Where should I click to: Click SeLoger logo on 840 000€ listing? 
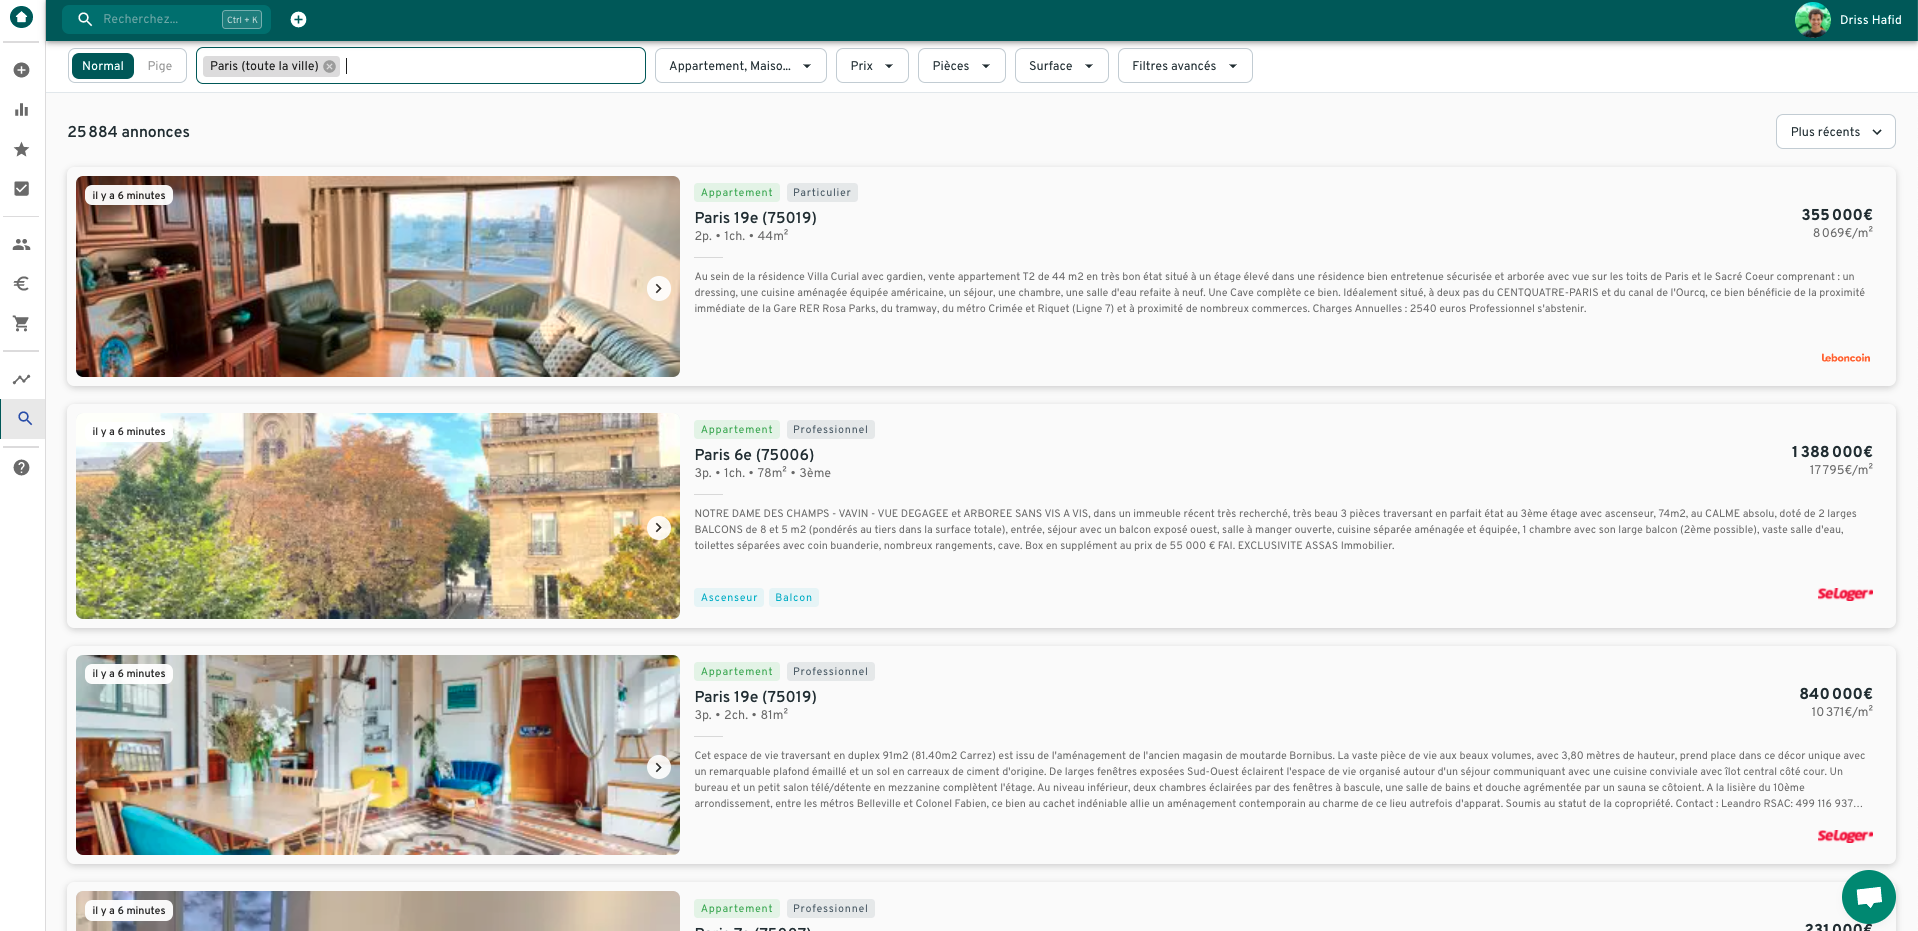tap(1845, 836)
